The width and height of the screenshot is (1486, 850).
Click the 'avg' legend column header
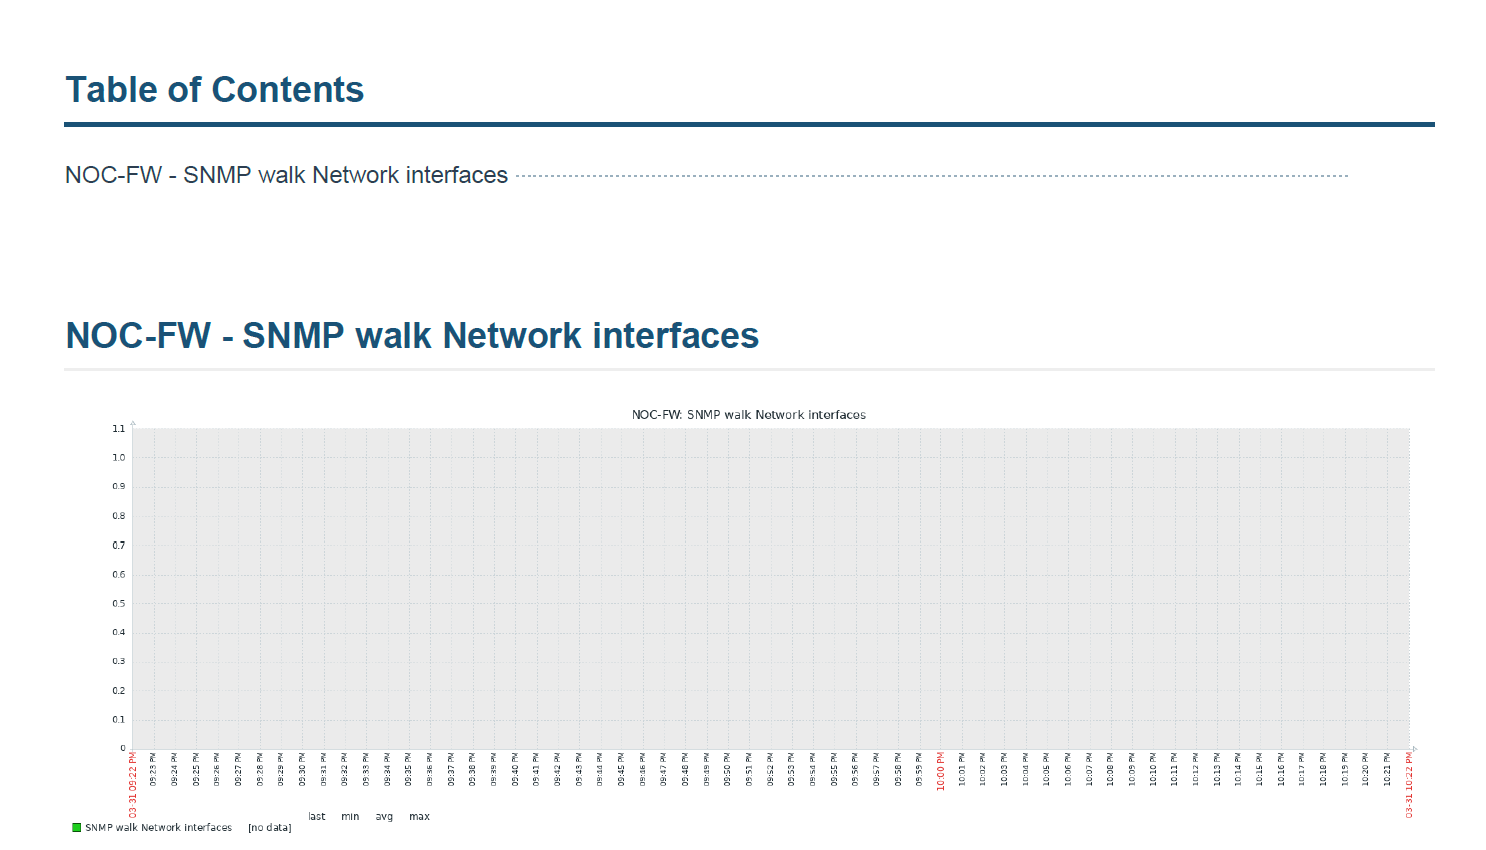(x=384, y=817)
